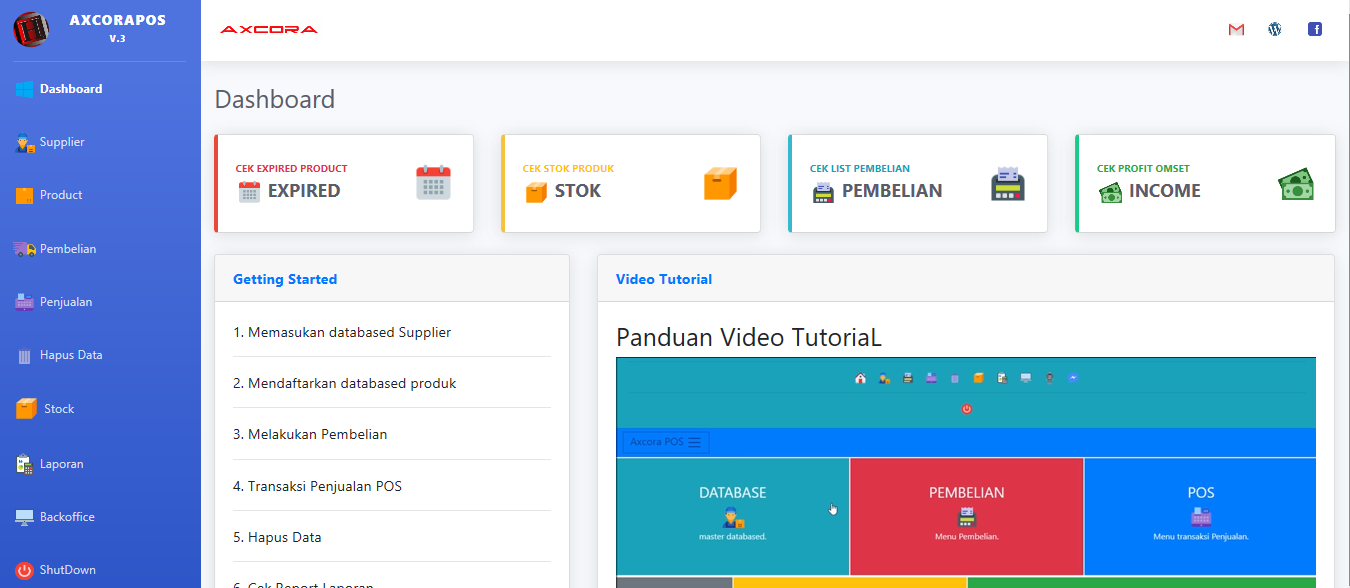Image resolution: width=1350 pixels, height=588 pixels.
Task: Click the ShutDown power icon
Action: 25,571
